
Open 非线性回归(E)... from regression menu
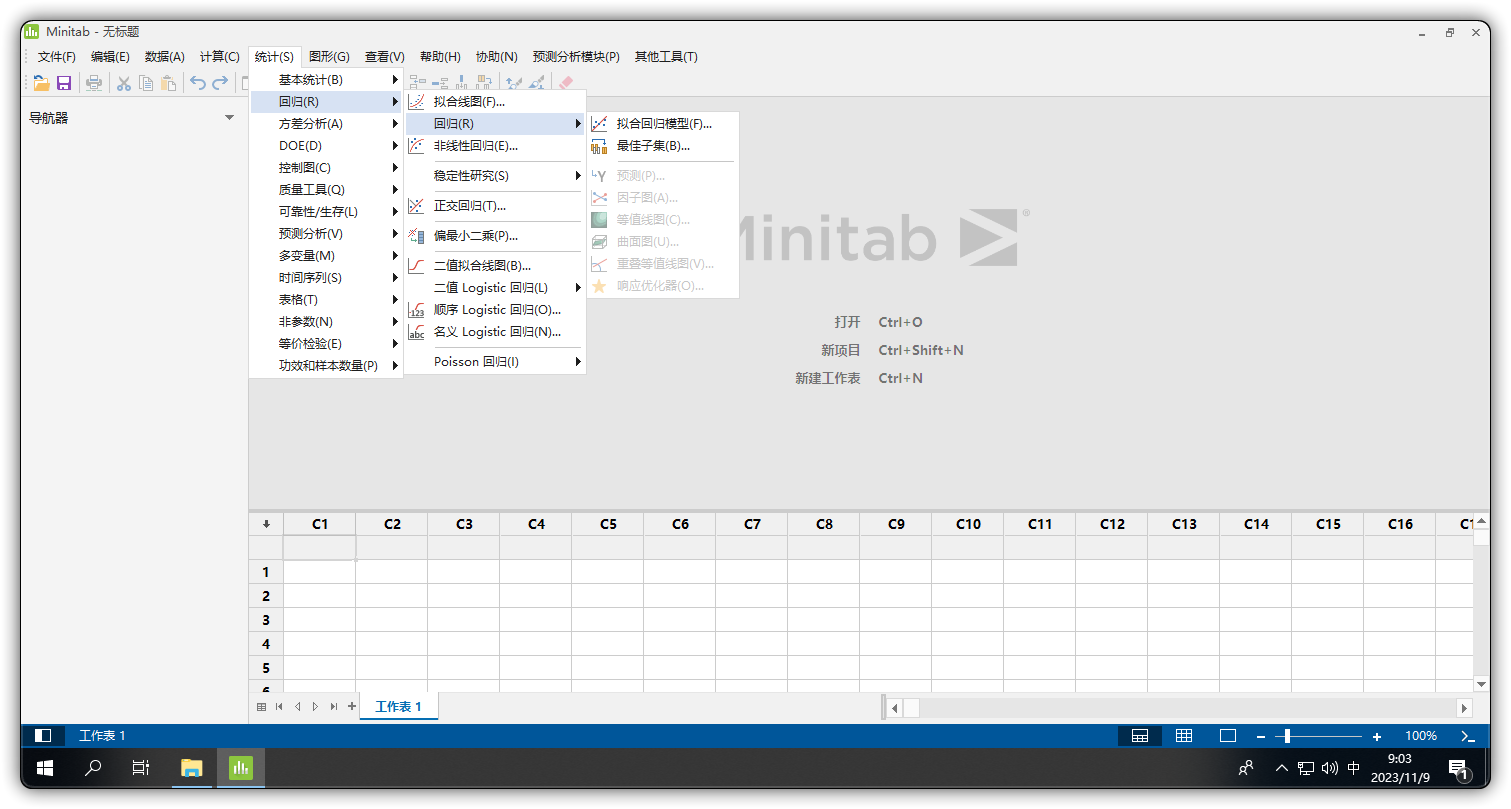pos(494,146)
